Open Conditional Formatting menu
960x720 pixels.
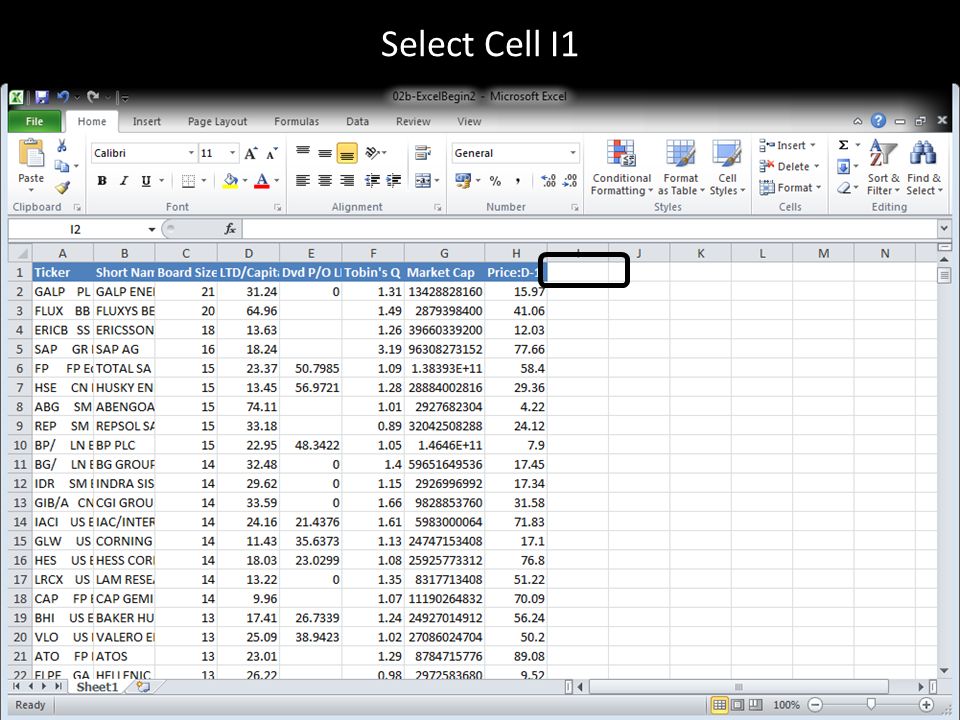click(x=622, y=168)
